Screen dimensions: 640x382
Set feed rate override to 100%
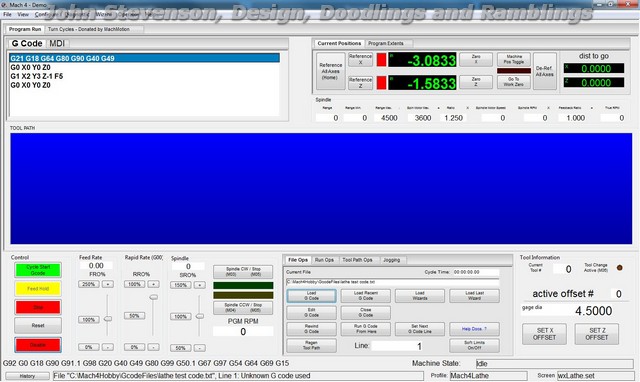[x=89, y=320]
